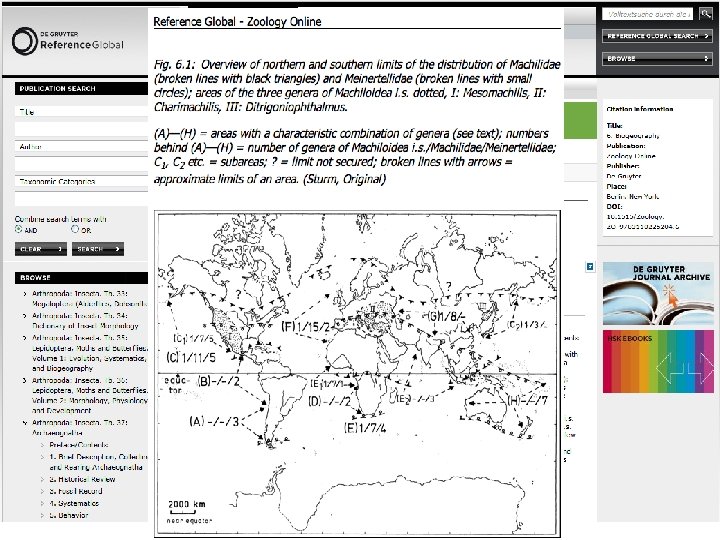Click the Author input field

(x=81, y=164)
